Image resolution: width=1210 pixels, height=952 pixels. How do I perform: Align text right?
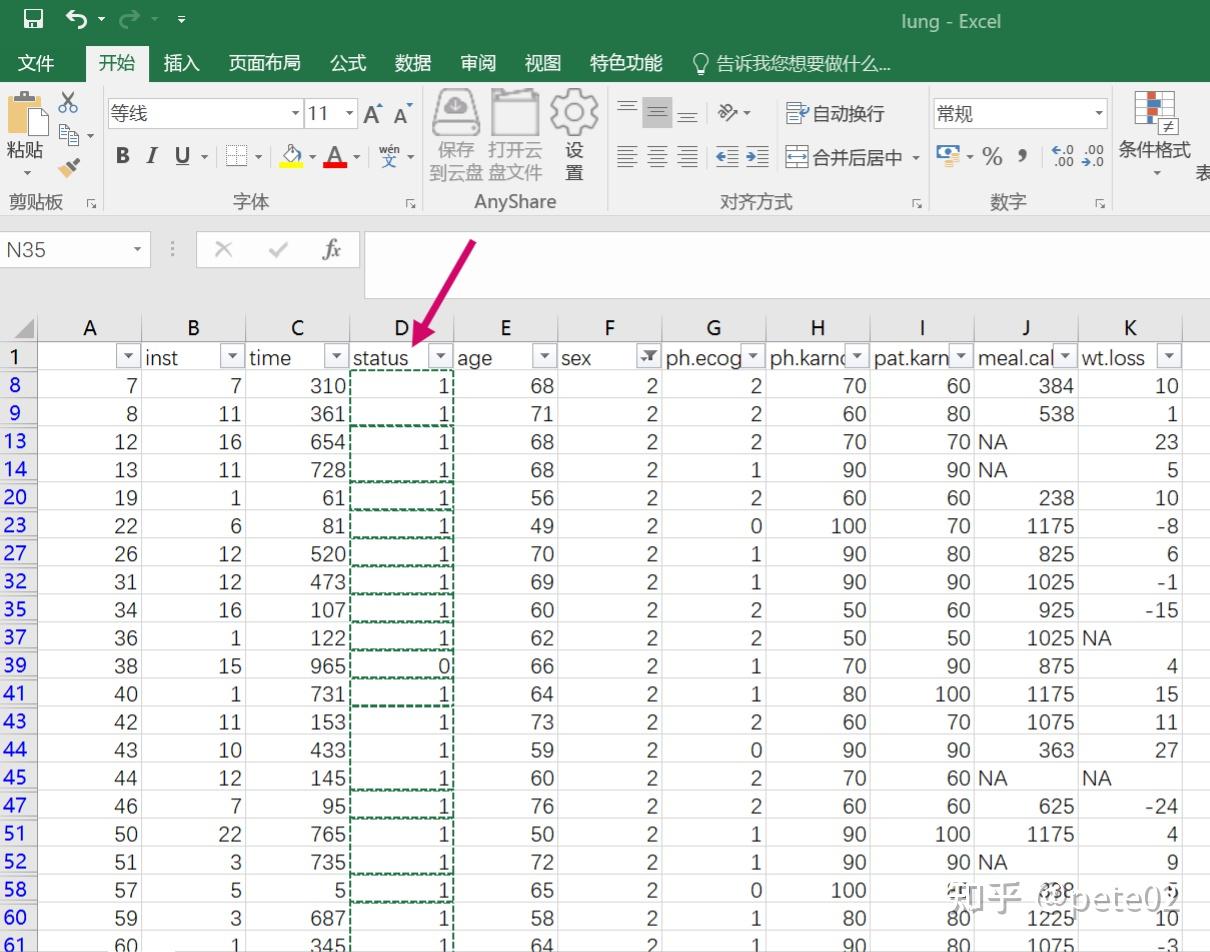[688, 156]
